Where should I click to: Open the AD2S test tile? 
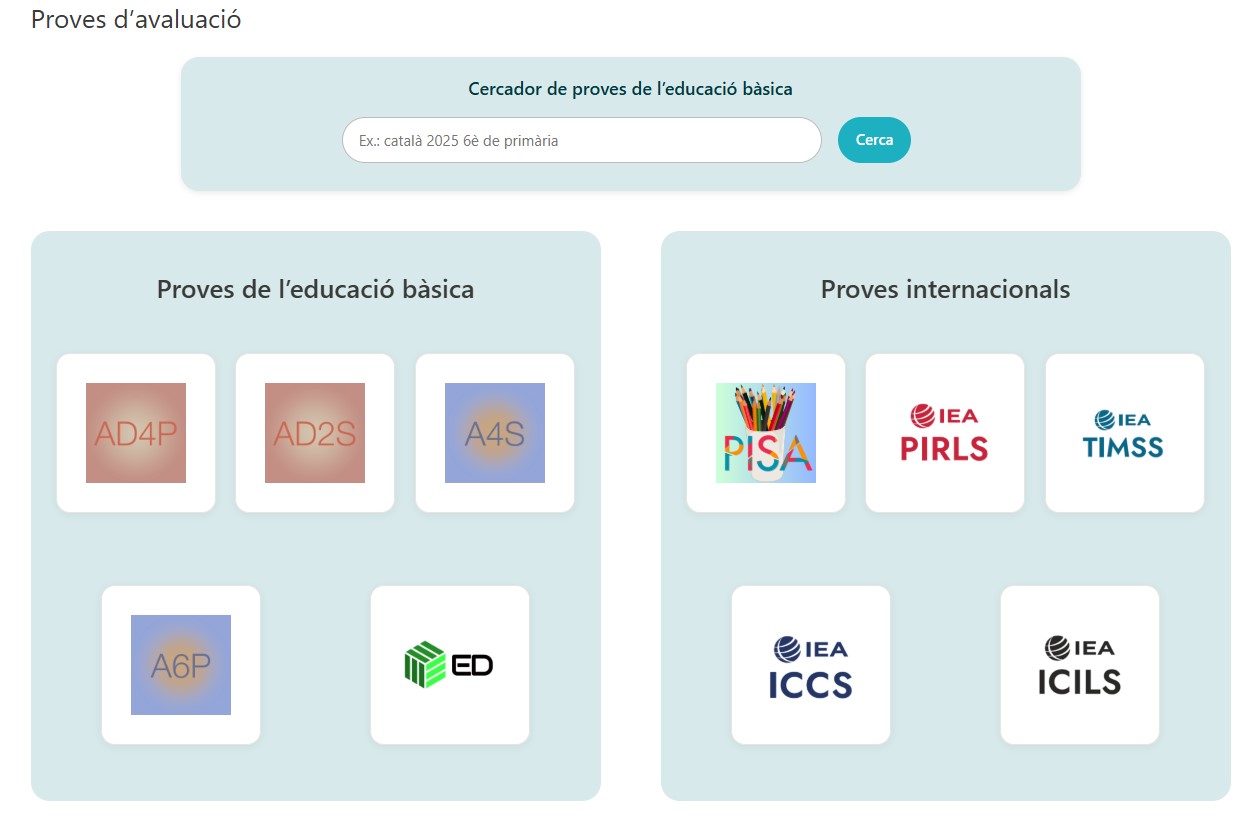pos(315,433)
